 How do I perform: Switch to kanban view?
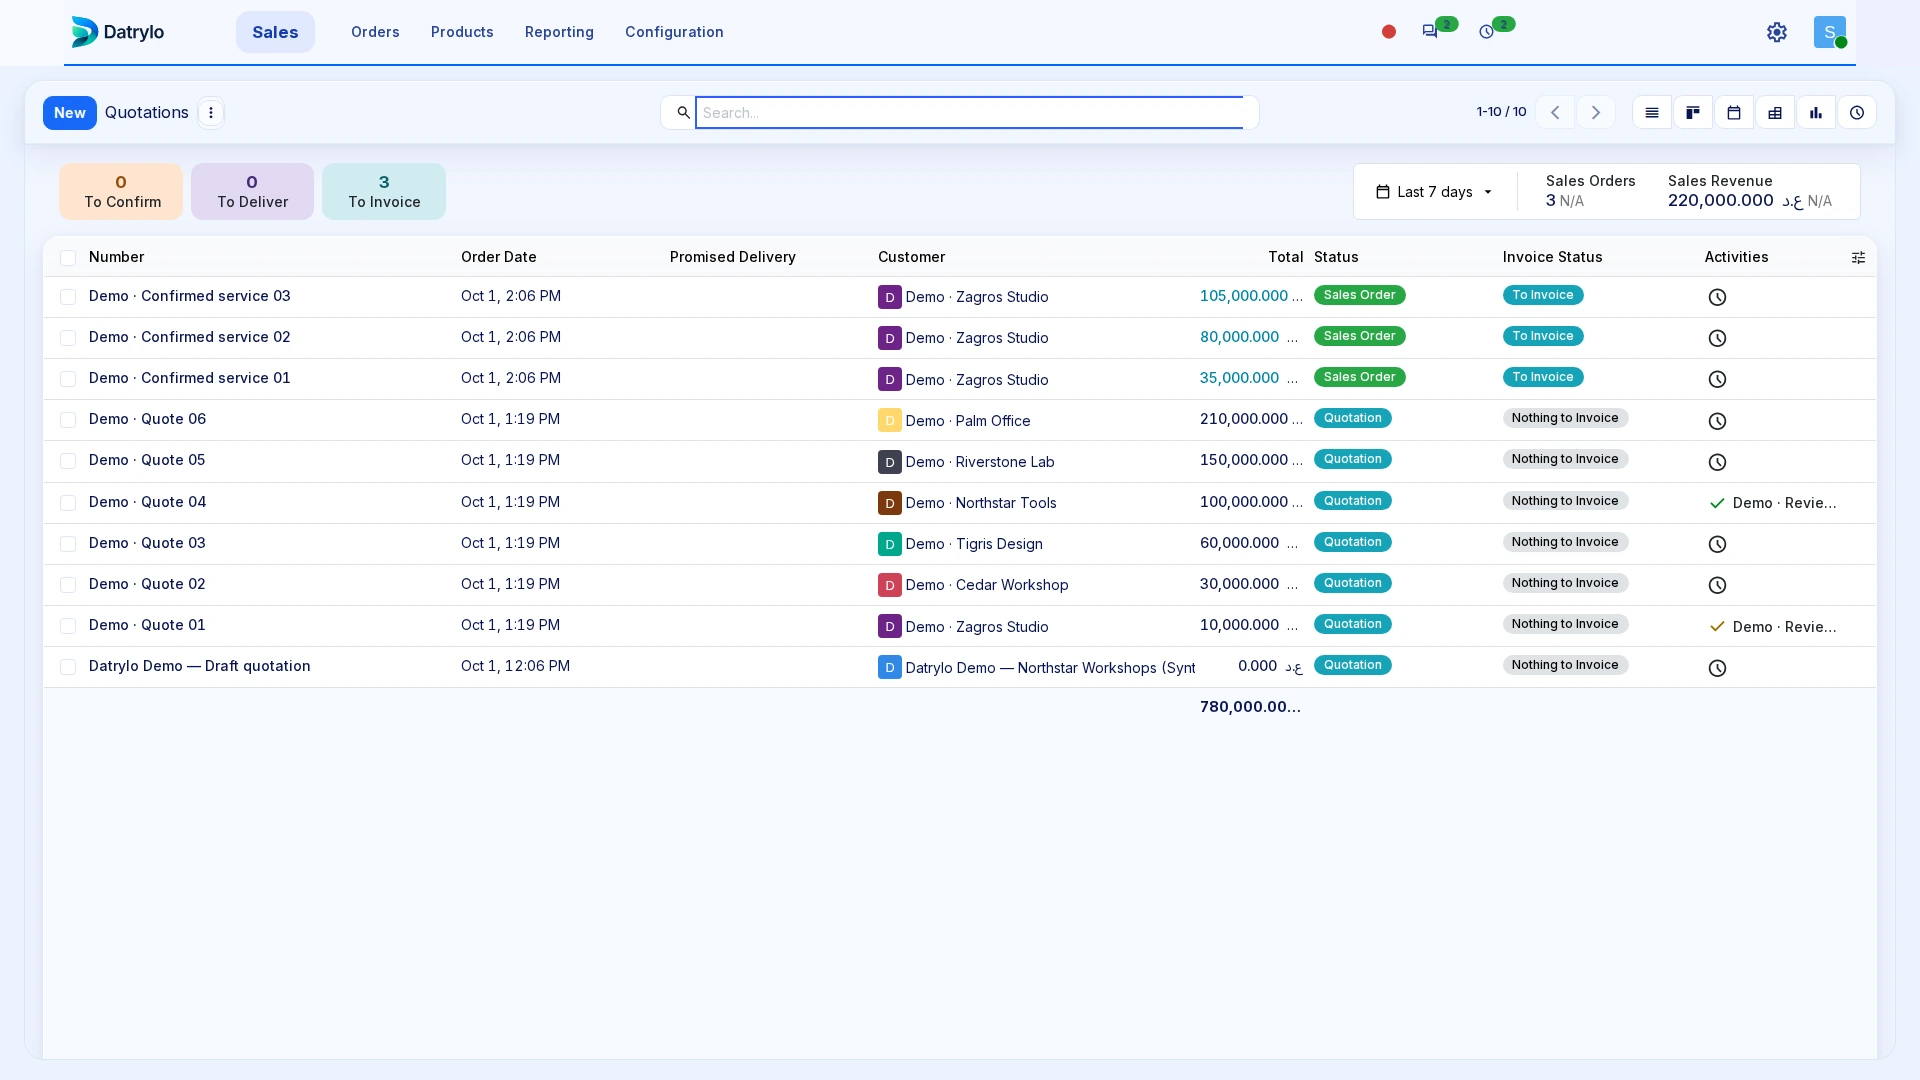[1693, 113]
